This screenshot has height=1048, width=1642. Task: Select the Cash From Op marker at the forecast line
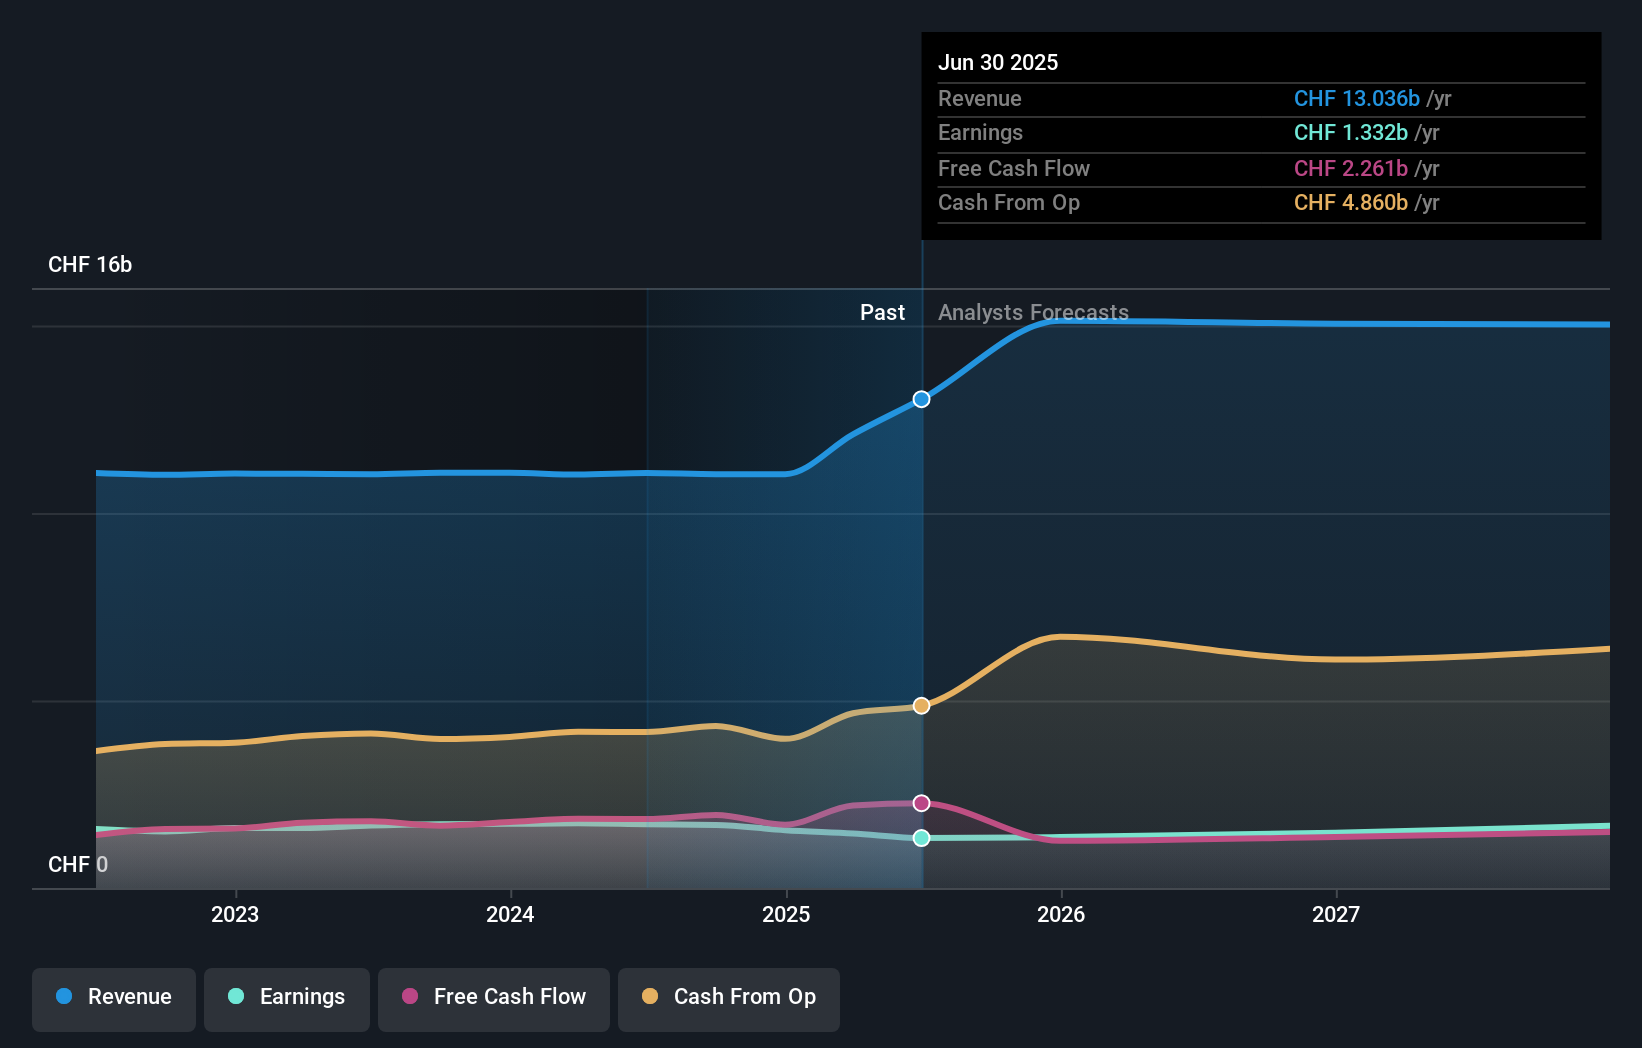pos(921,705)
